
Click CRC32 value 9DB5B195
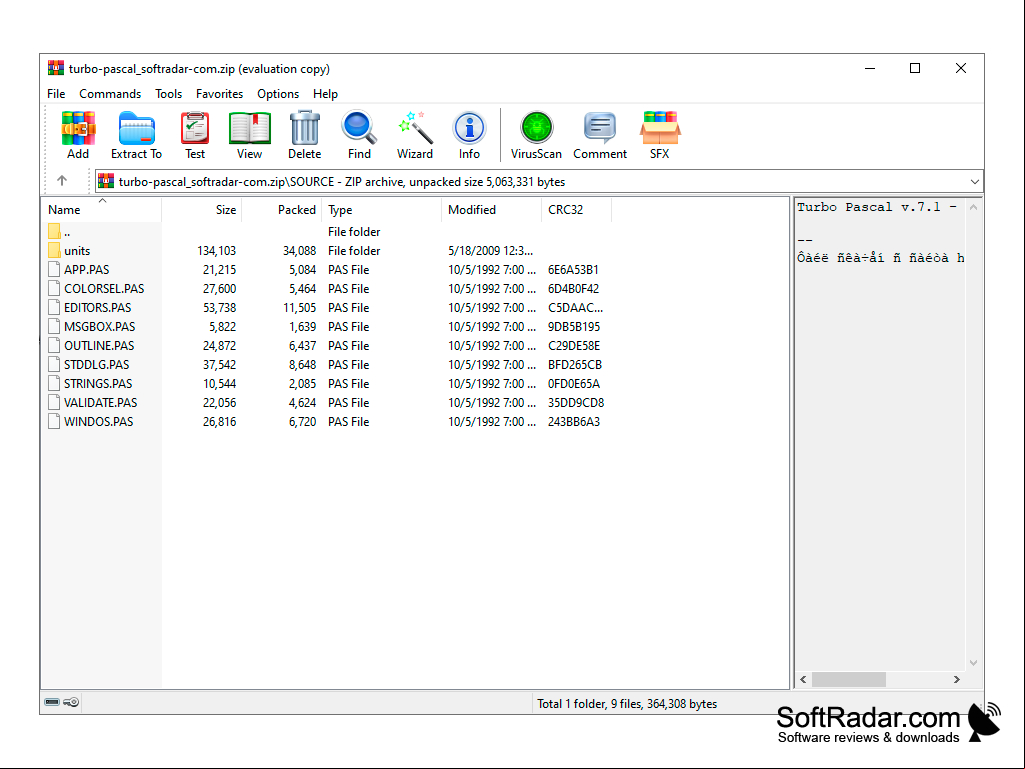coord(574,326)
